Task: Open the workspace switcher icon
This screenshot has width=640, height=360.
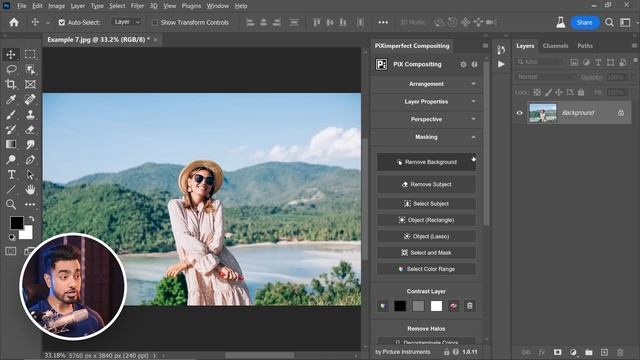Action: (625, 22)
